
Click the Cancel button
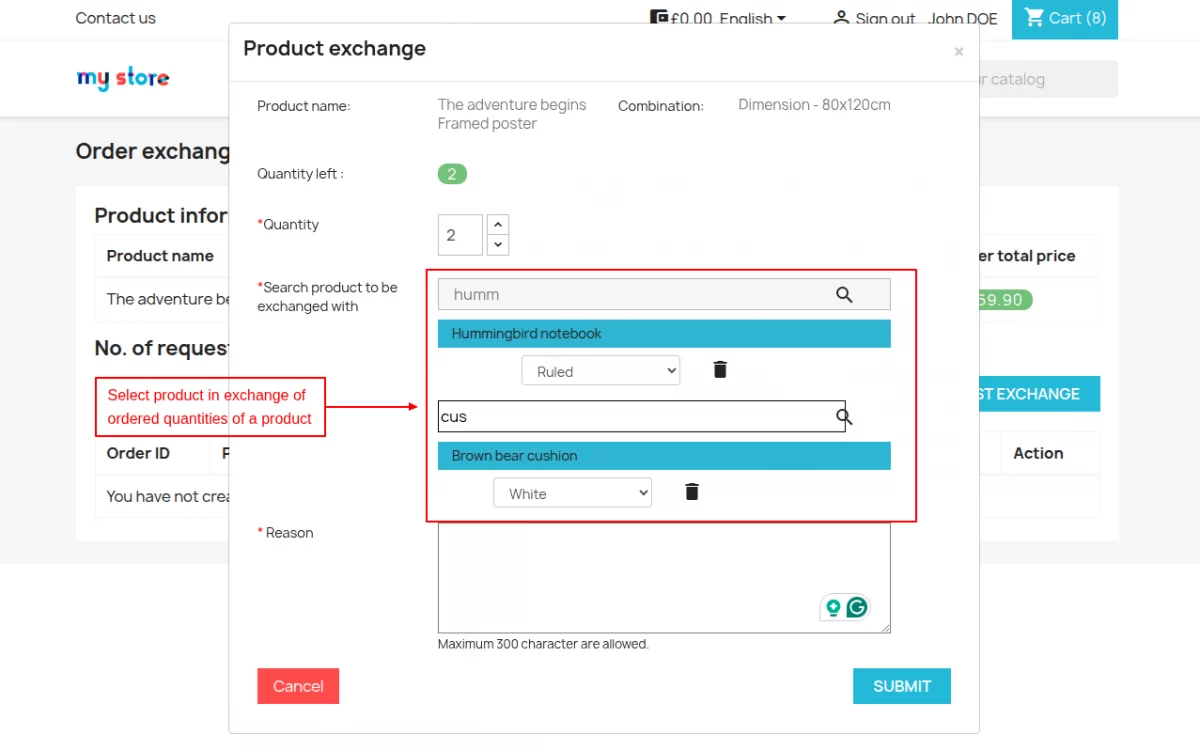[298, 686]
